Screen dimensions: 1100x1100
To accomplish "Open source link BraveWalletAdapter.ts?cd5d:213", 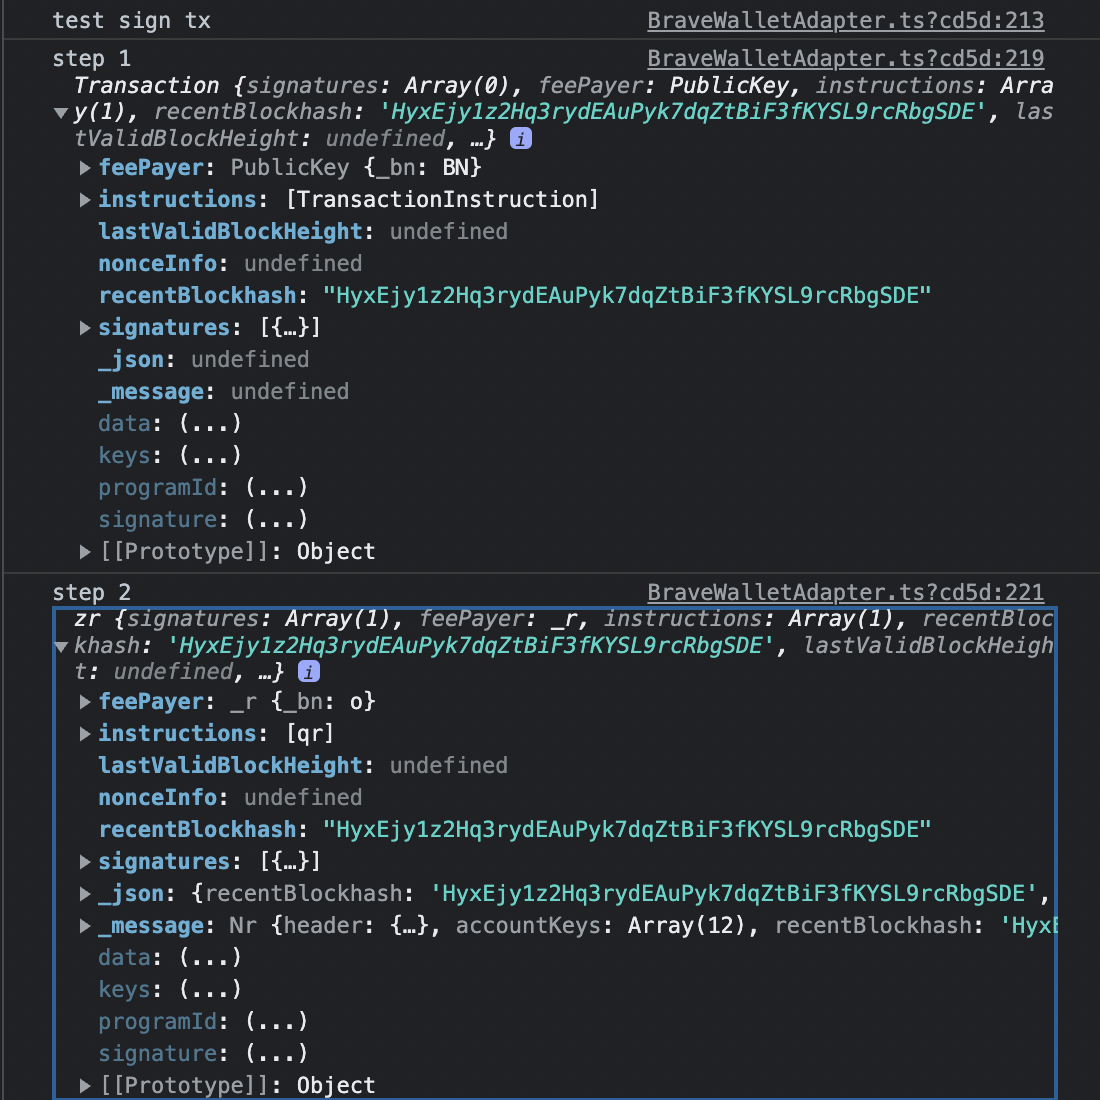I will coord(845,20).
